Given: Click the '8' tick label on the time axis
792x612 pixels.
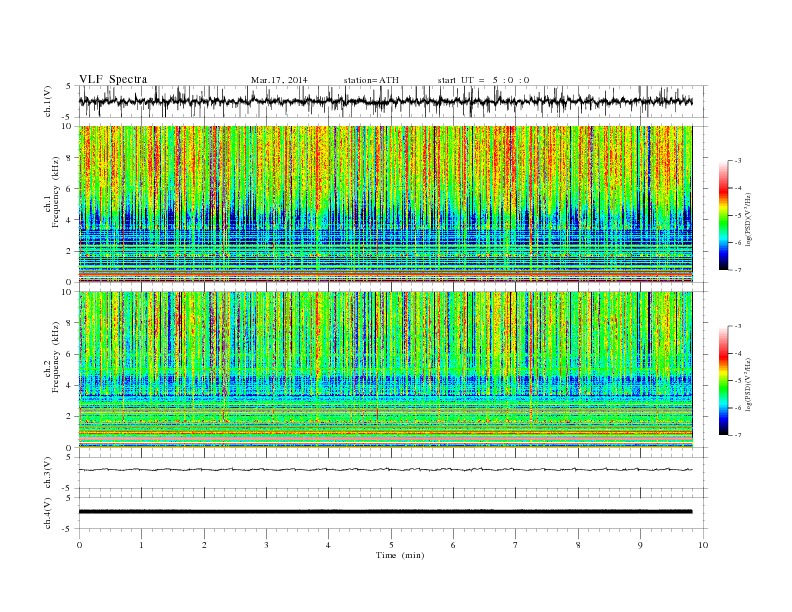Looking at the screenshot, I should (578, 545).
